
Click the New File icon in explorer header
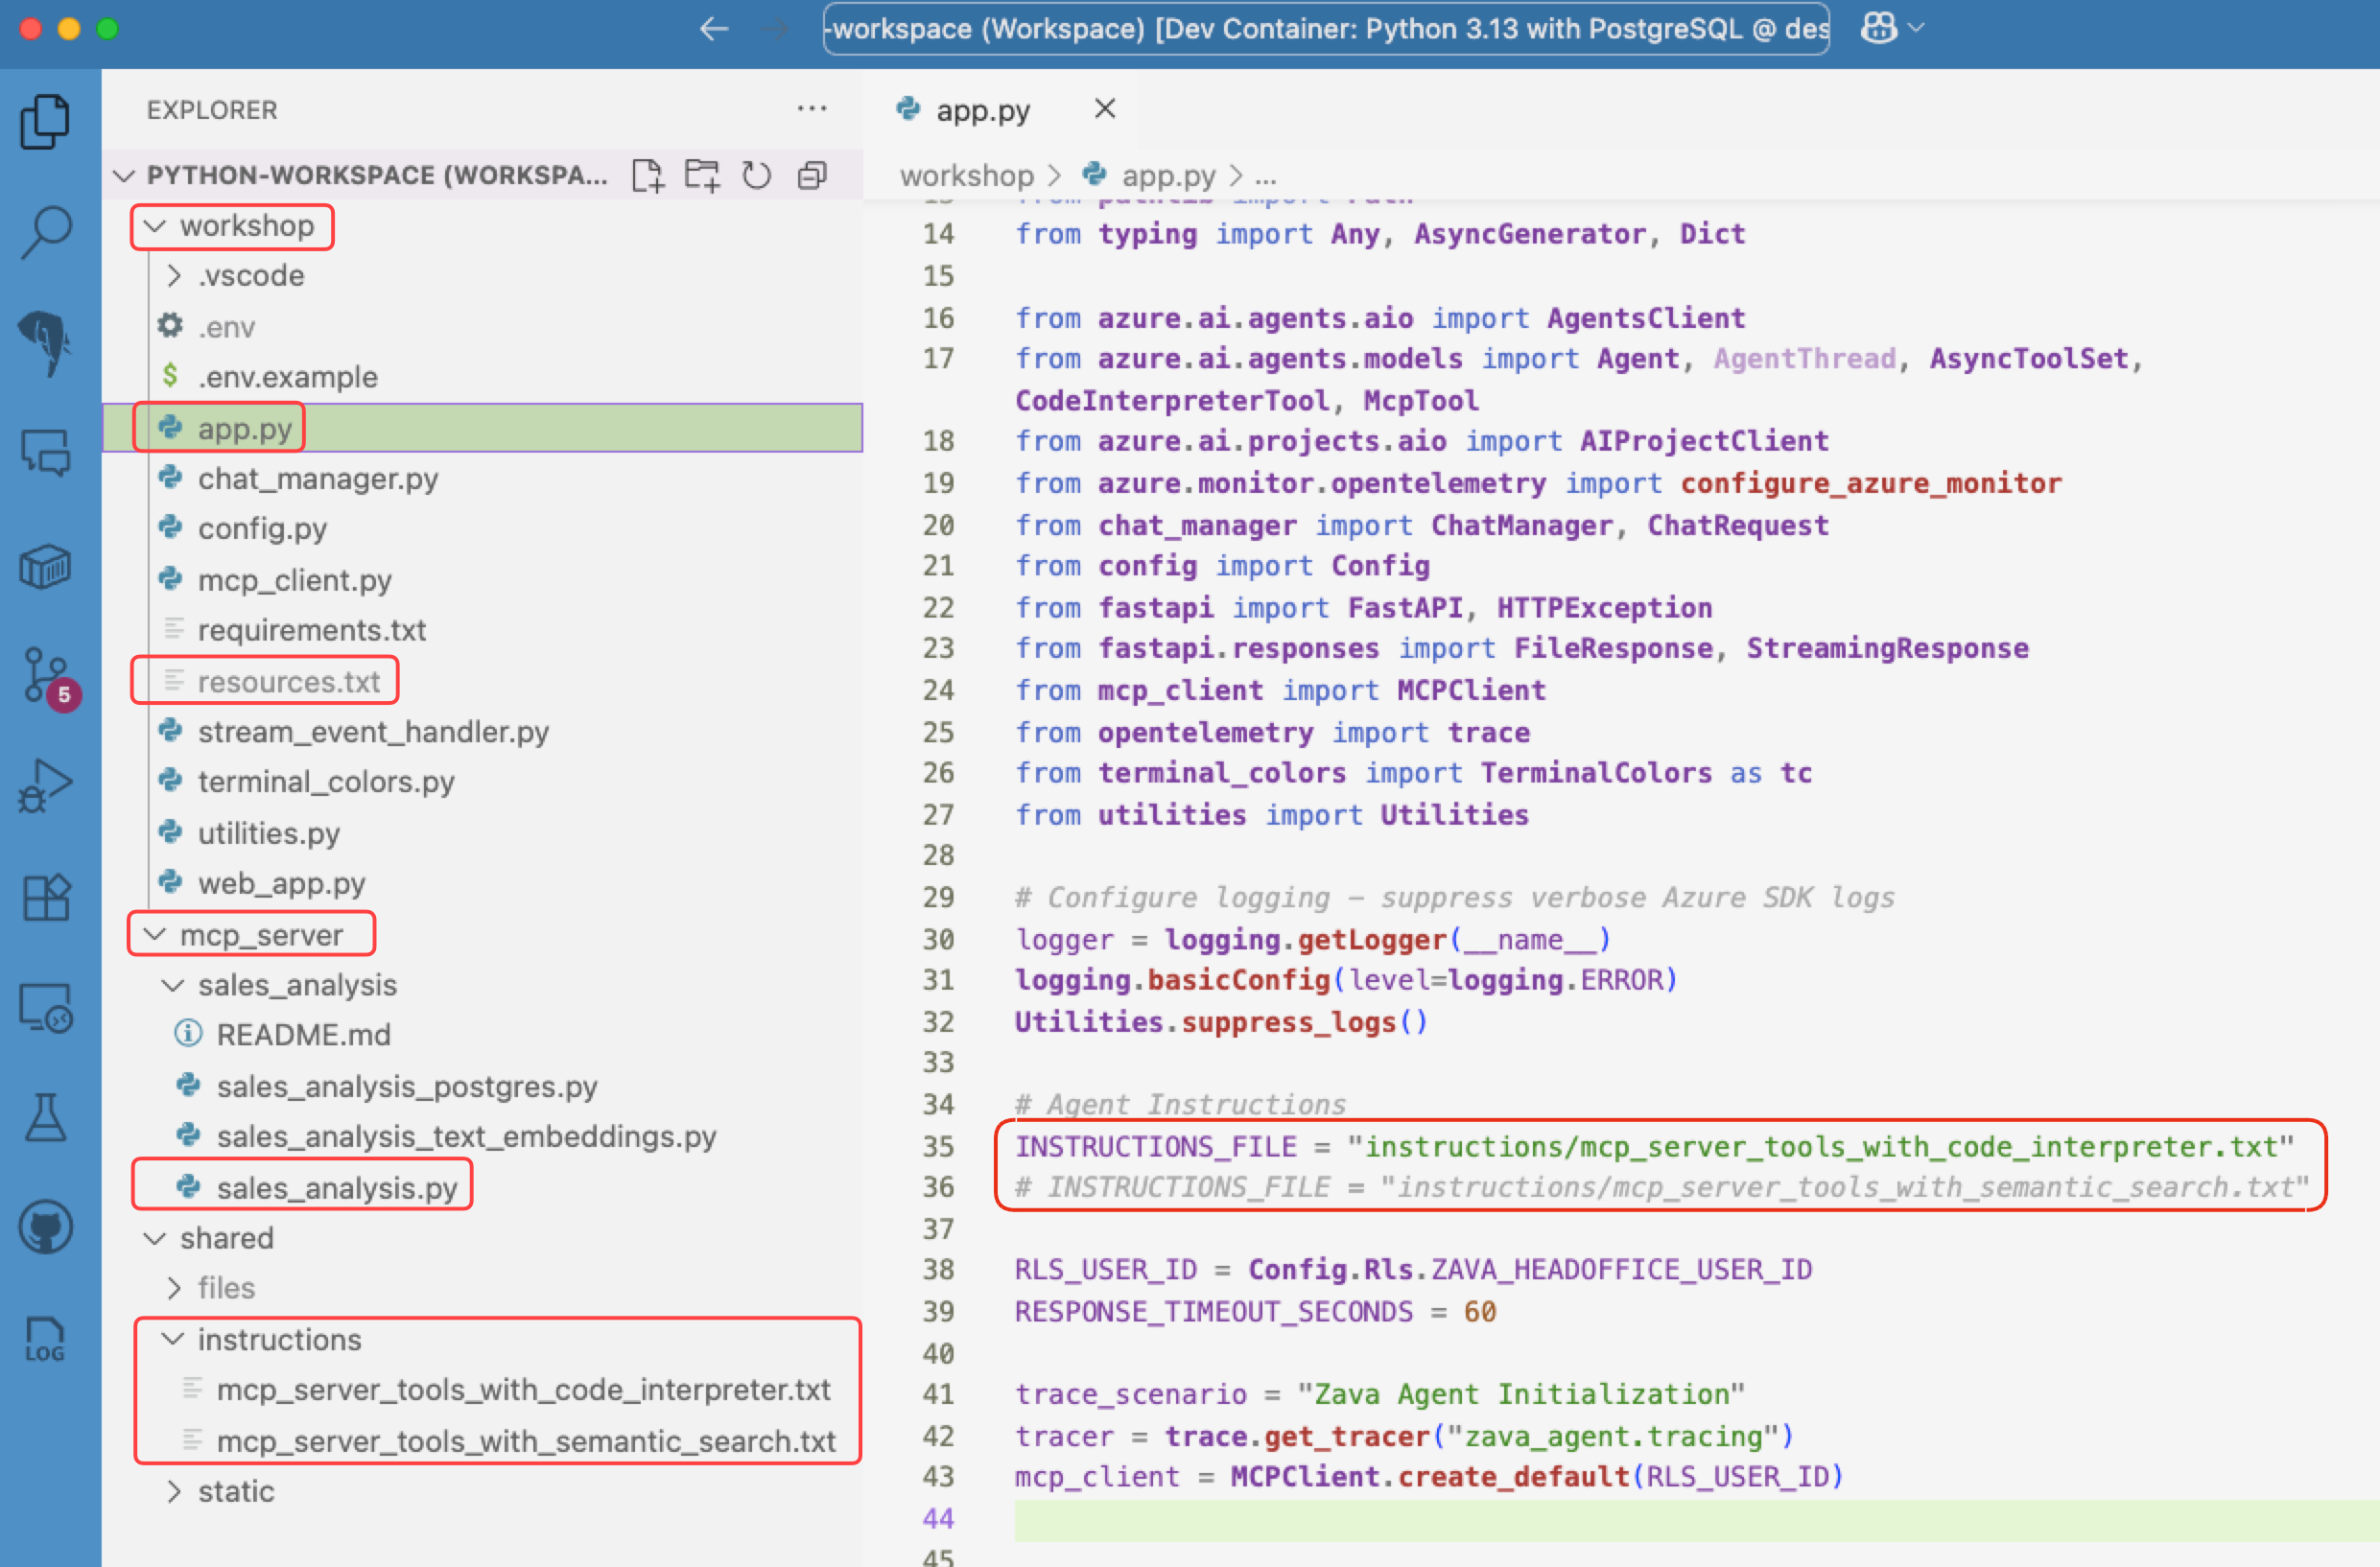tap(648, 175)
